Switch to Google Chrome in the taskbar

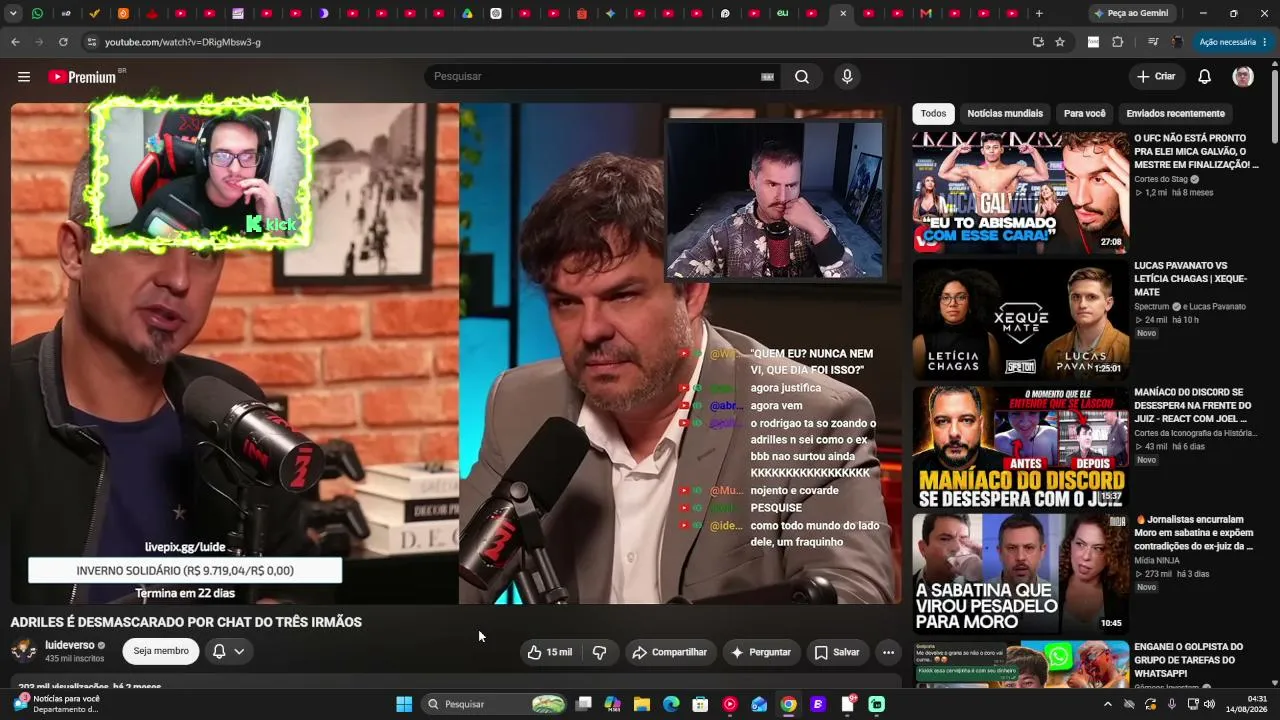(x=788, y=704)
